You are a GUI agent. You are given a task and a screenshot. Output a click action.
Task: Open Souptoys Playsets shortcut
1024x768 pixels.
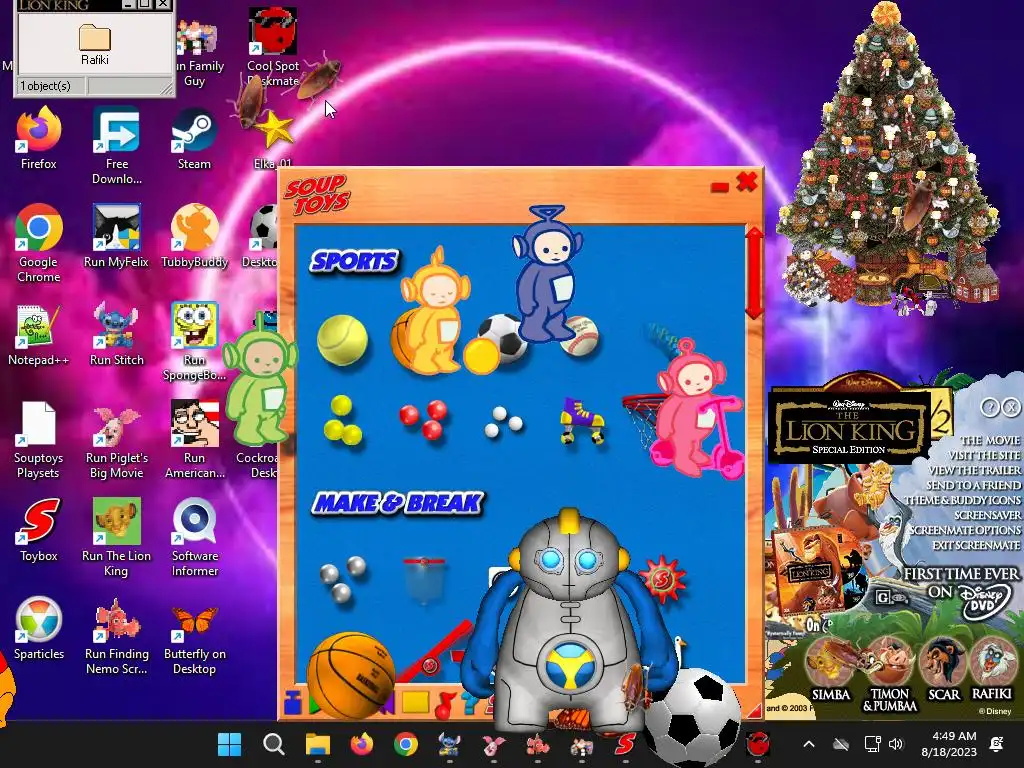click(x=38, y=440)
